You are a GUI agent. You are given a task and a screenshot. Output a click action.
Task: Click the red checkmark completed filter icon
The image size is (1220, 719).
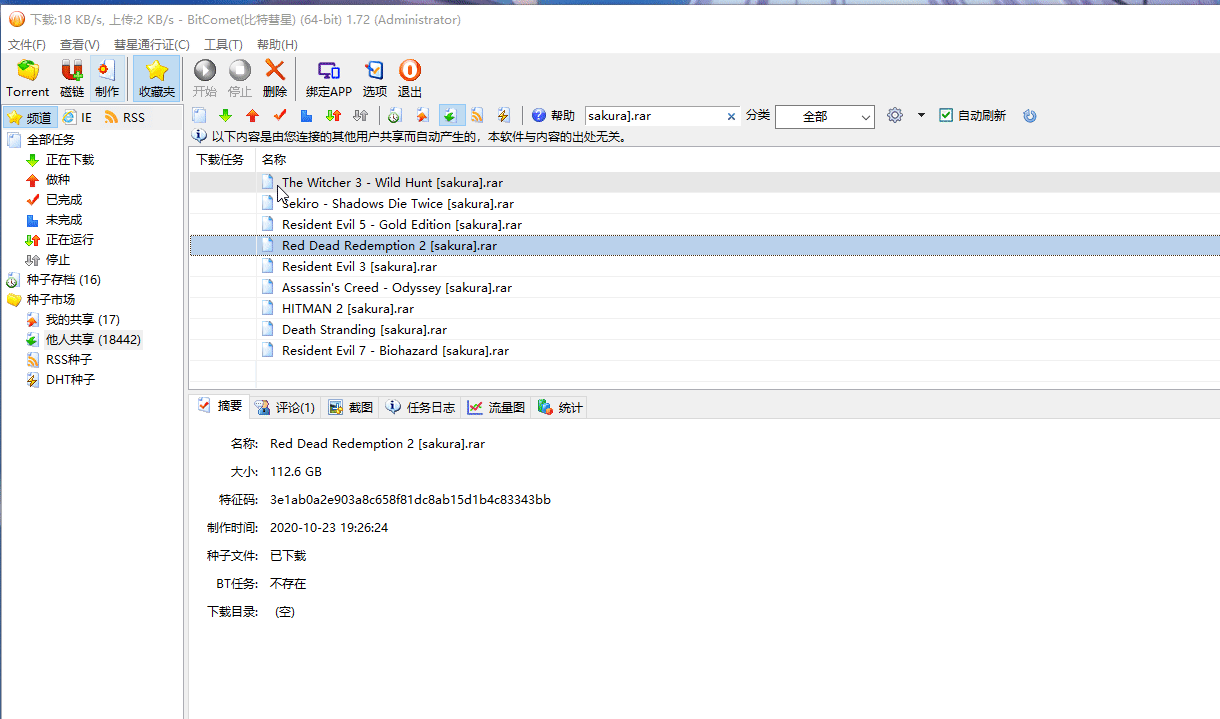(x=280, y=116)
